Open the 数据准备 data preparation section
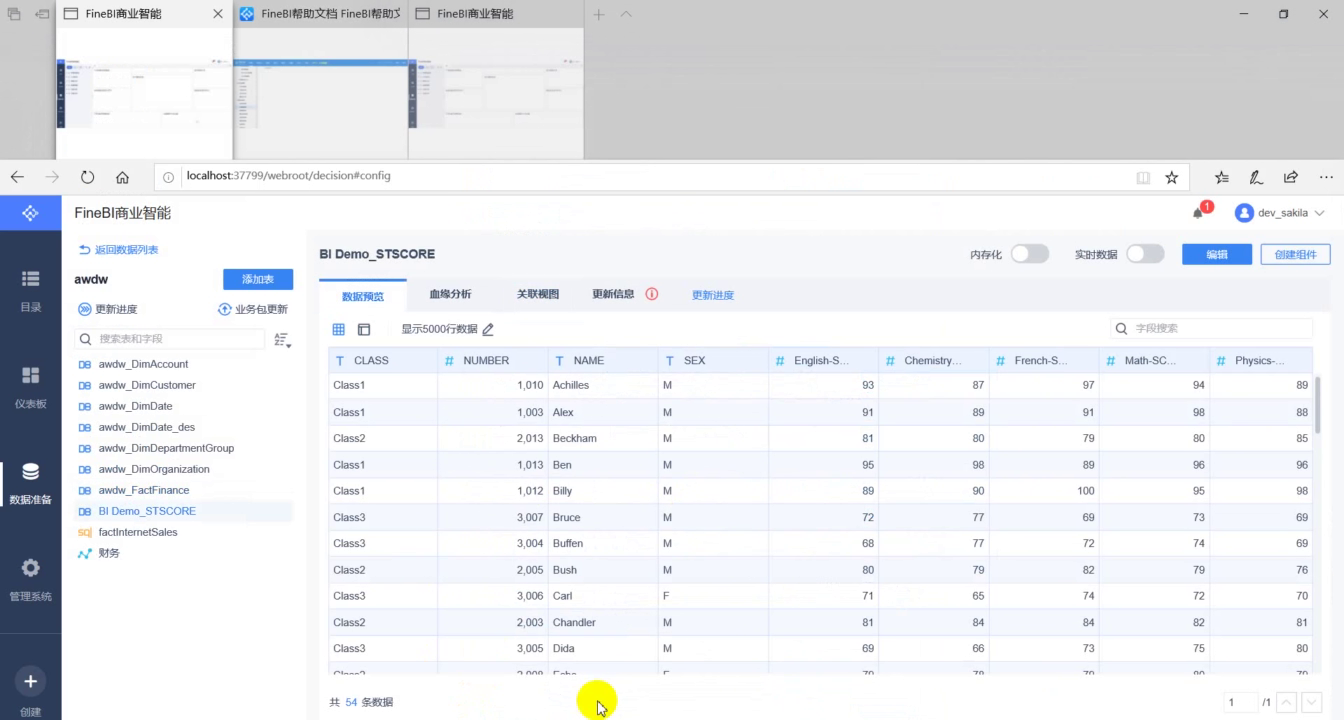The width and height of the screenshot is (1344, 720). tap(30, 483)
